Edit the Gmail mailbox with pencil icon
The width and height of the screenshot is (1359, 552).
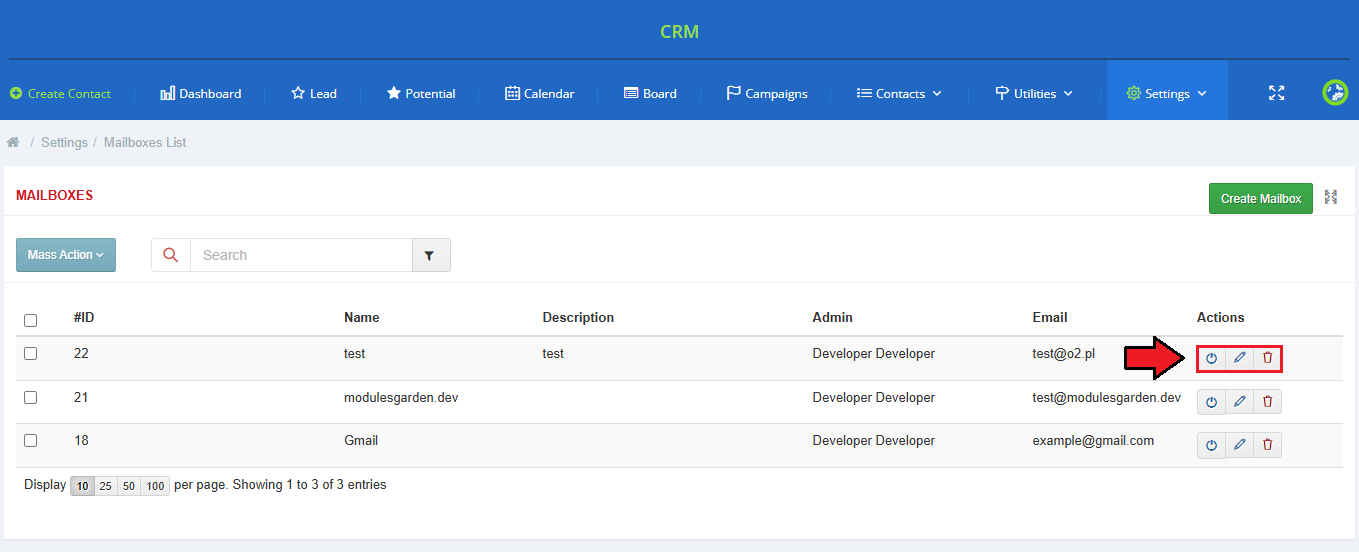[x=1239, y=445]
